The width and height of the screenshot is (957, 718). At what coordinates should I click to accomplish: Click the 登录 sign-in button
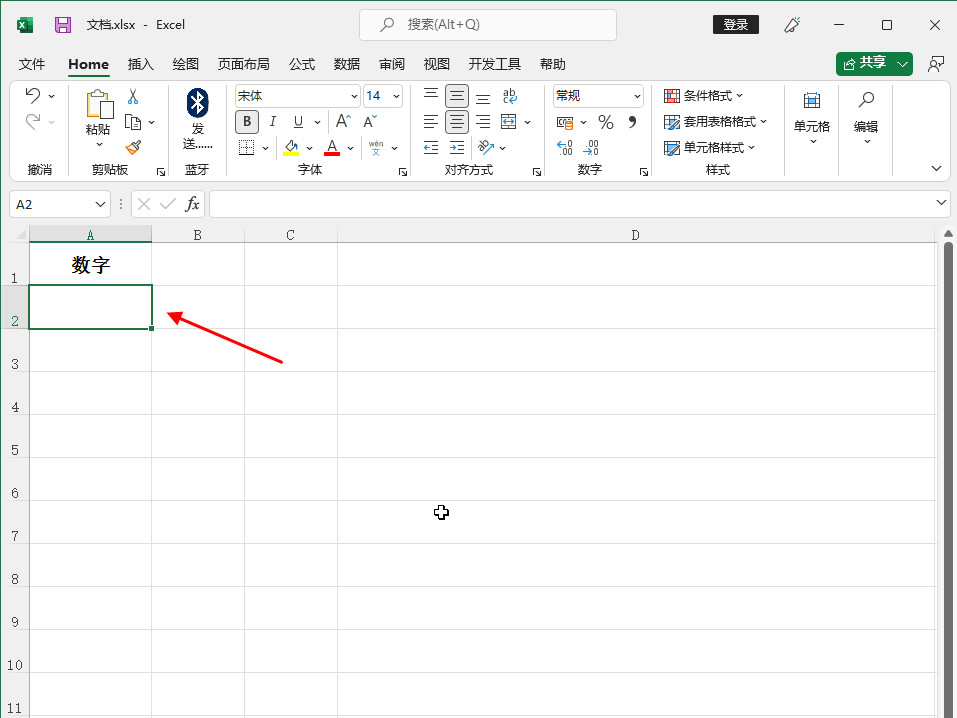pos(736,24)
